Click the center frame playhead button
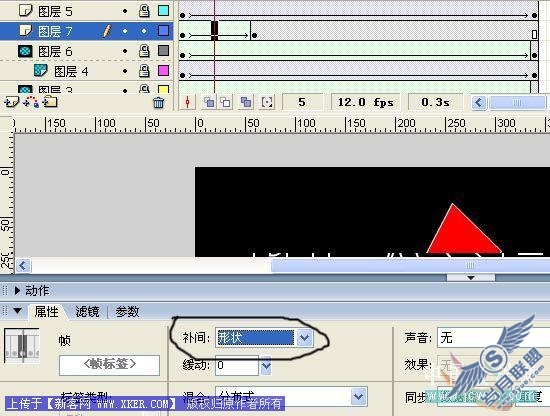The width and height of the screenshot is (550, 416). (x=188, y=102)
